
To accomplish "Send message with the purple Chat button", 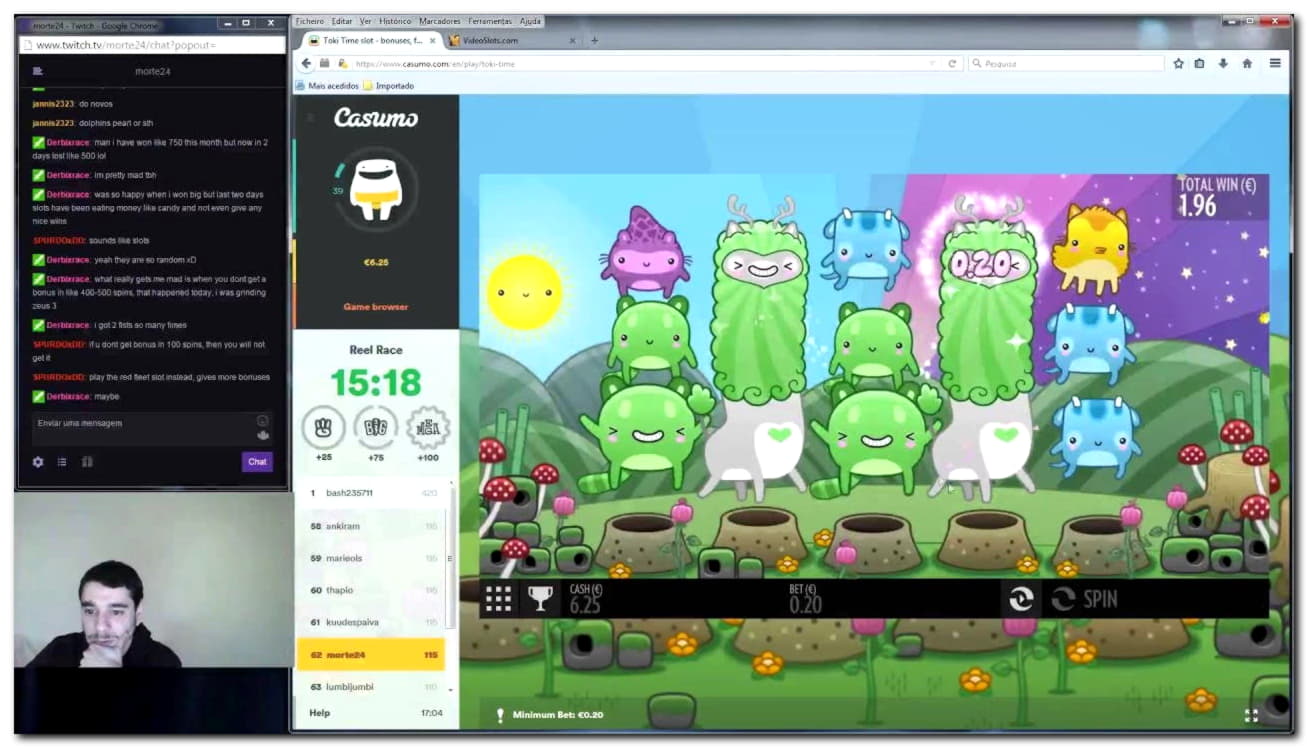I will point(257,462).
